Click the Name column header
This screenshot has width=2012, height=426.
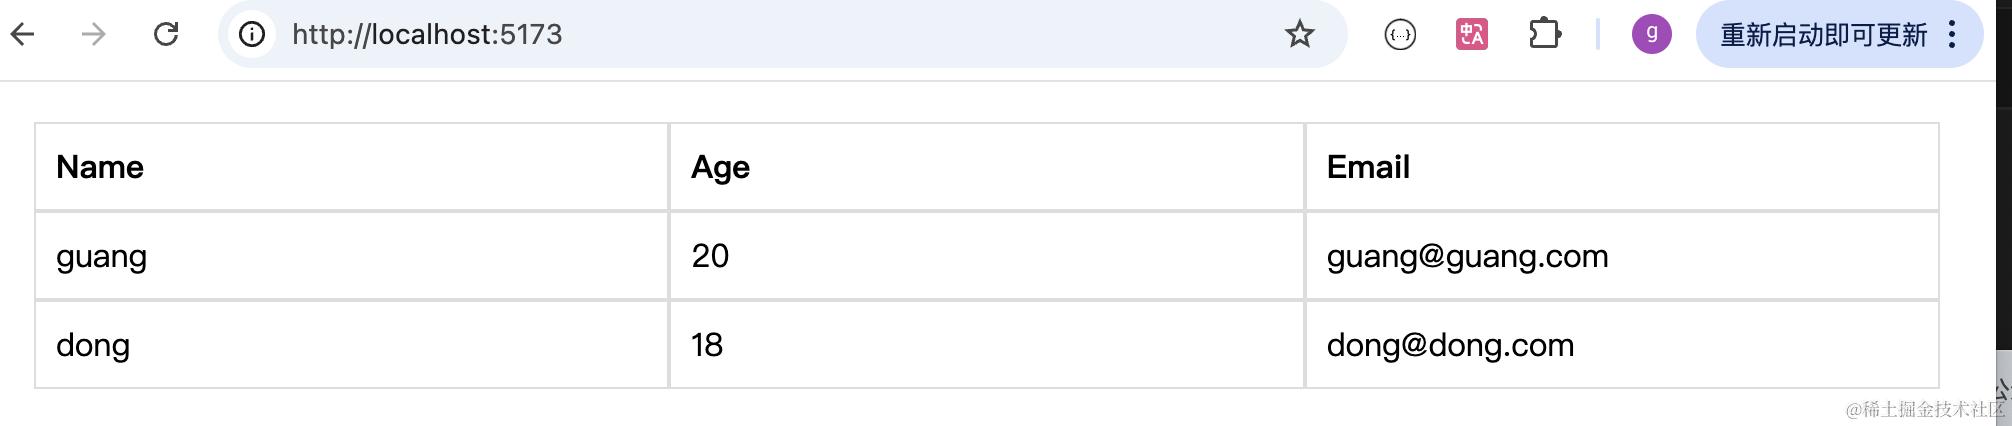(100, 167)
